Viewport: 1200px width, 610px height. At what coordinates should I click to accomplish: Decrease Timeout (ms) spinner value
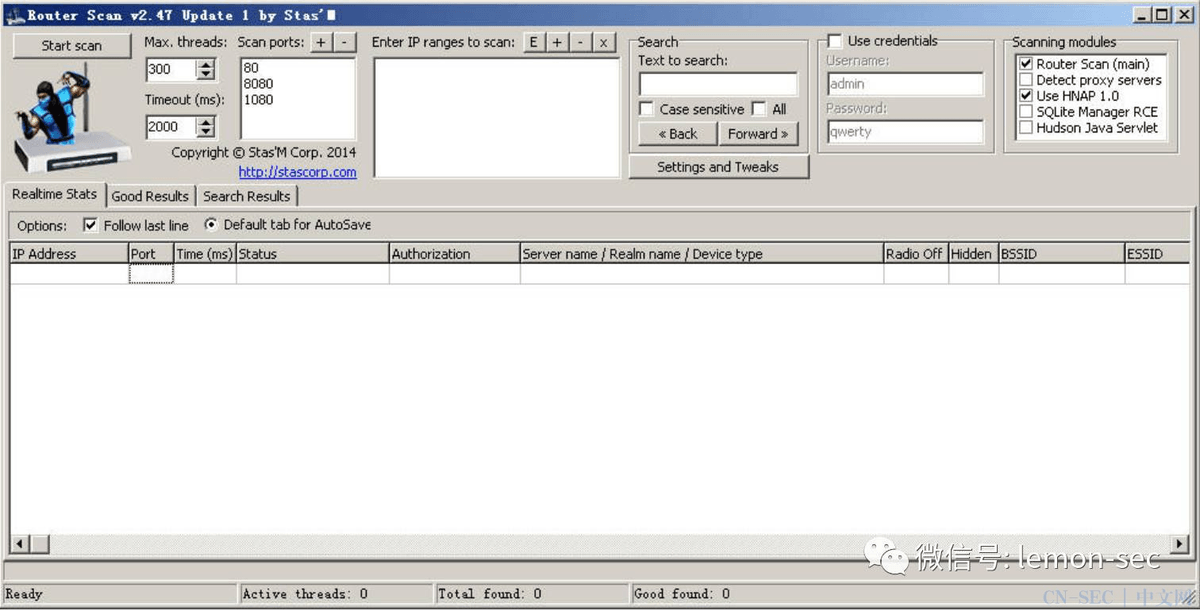coord(206,132)
